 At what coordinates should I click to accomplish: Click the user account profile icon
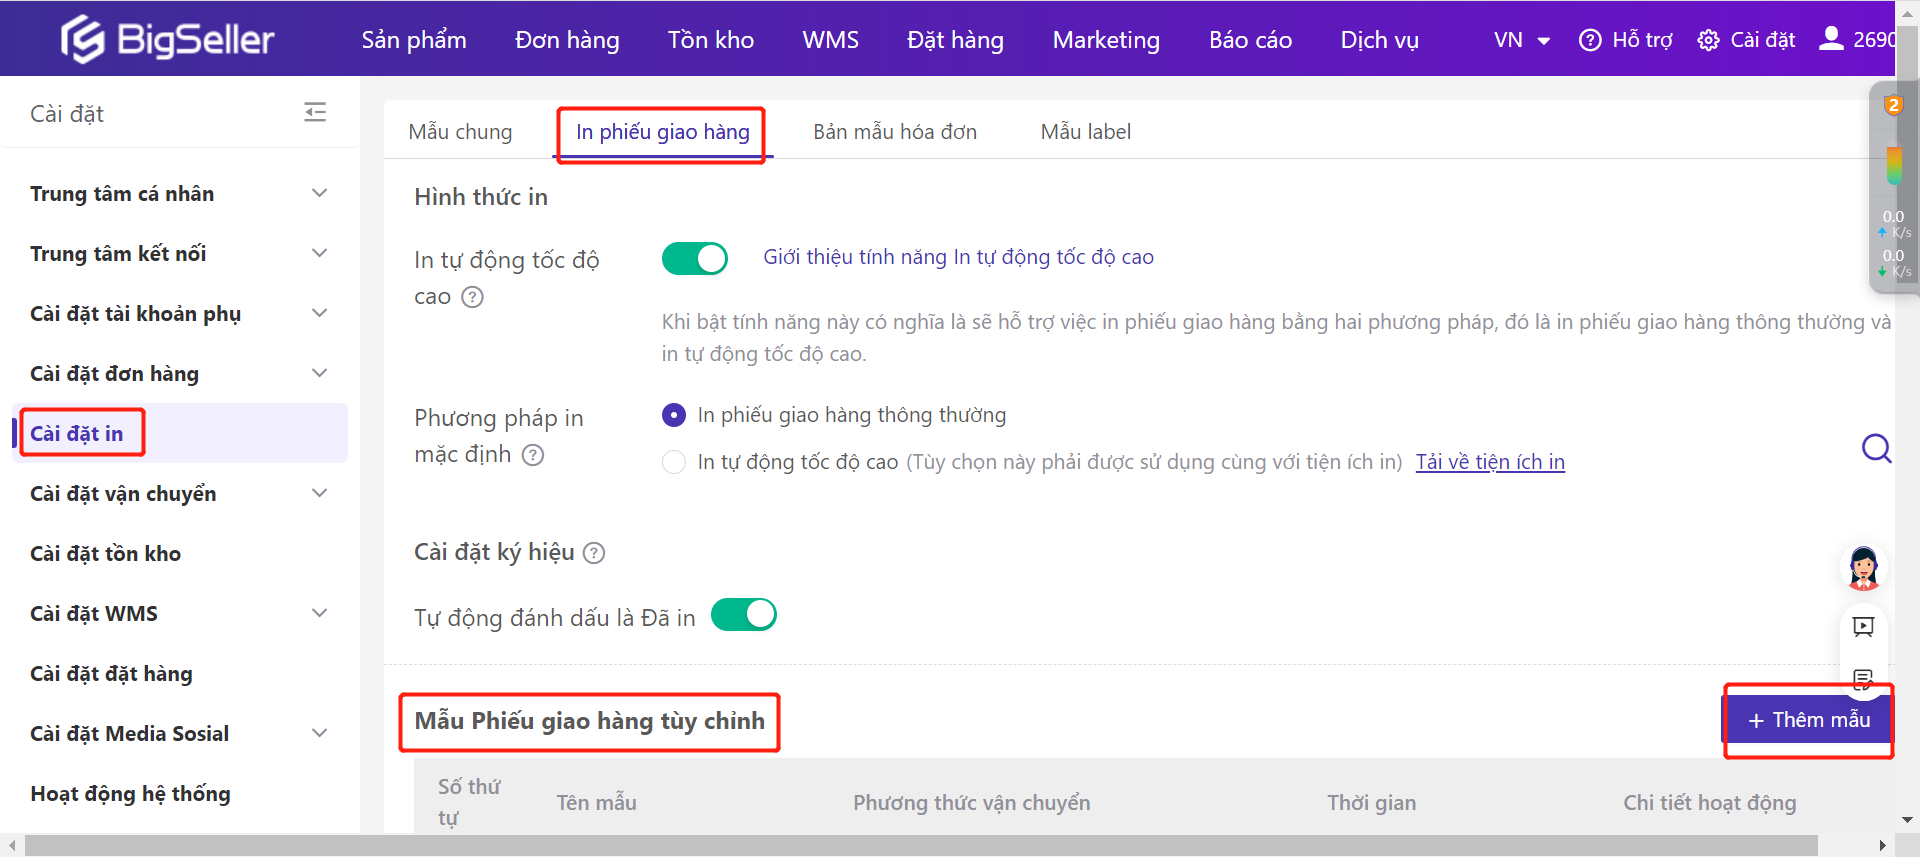[x=1831, y=39]
